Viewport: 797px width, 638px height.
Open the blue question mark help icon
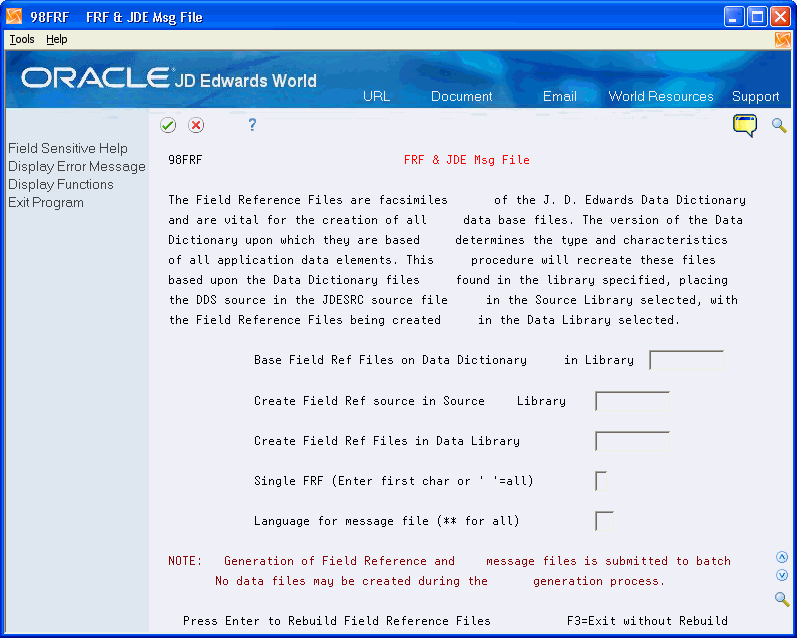252,125
